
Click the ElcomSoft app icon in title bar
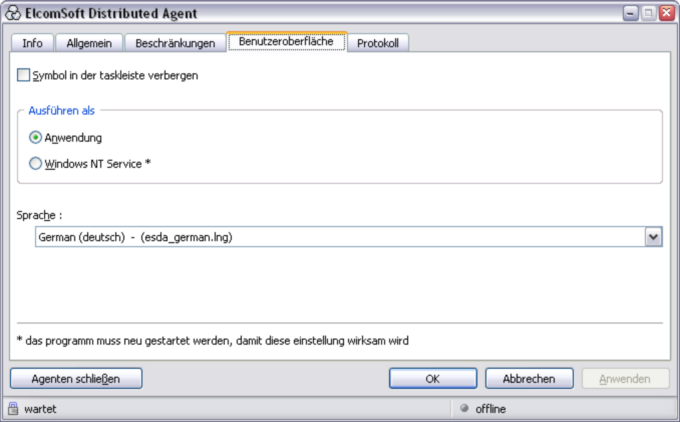coord(13,13)
